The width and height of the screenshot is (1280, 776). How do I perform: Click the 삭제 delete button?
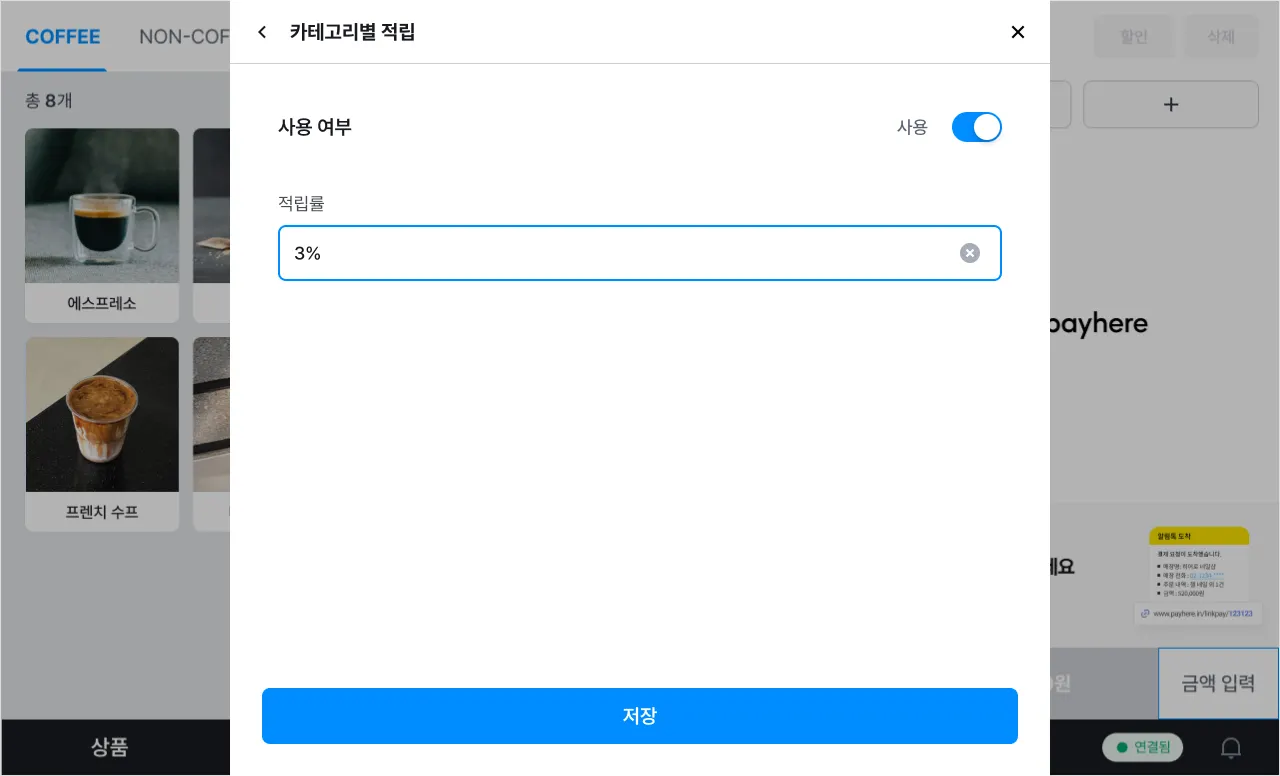tap(1220, 37)
